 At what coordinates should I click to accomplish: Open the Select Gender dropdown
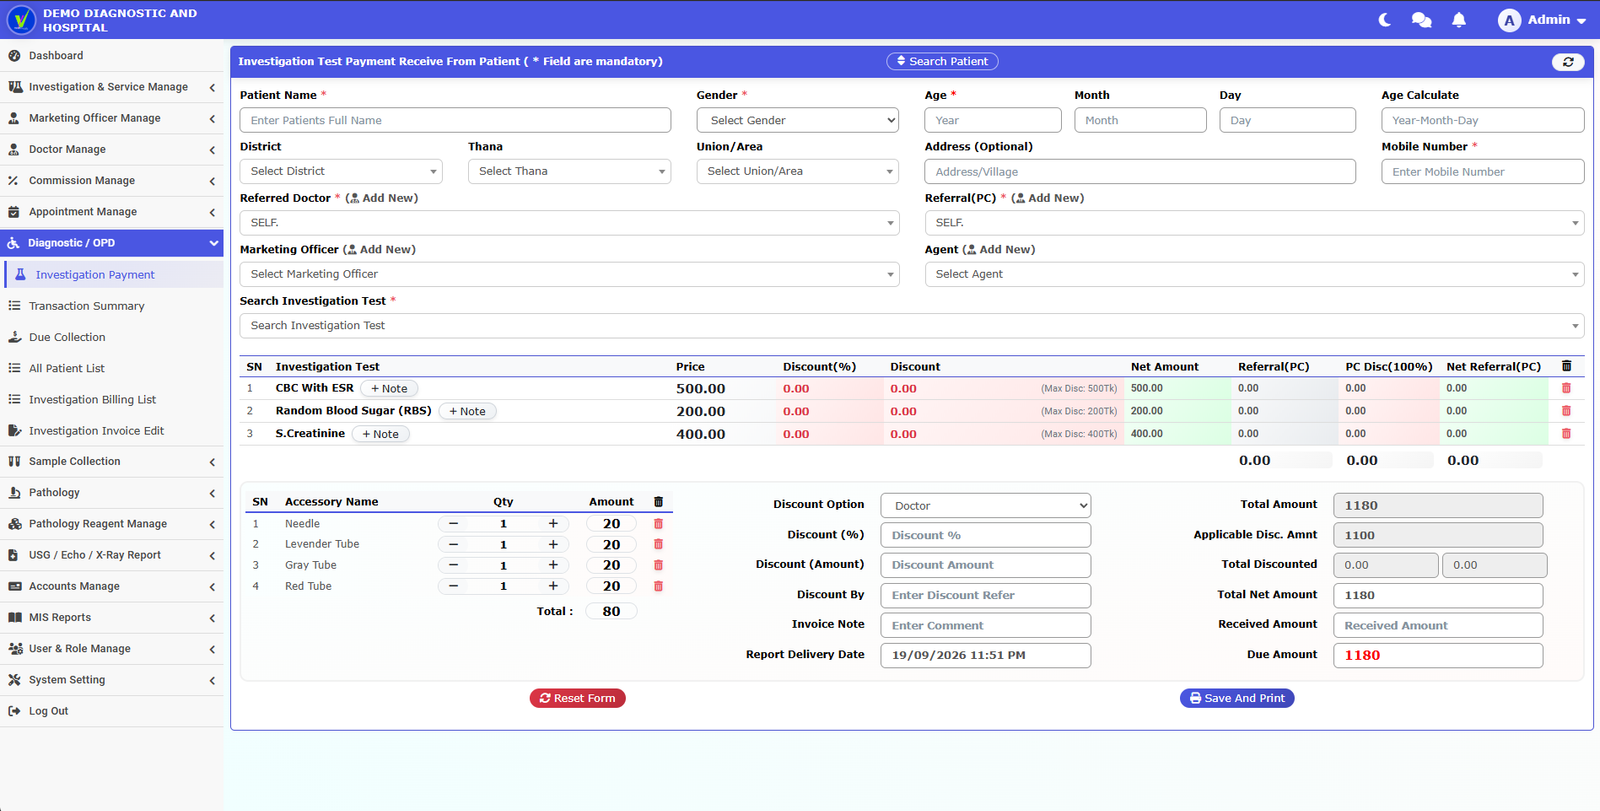pos(798,120)
